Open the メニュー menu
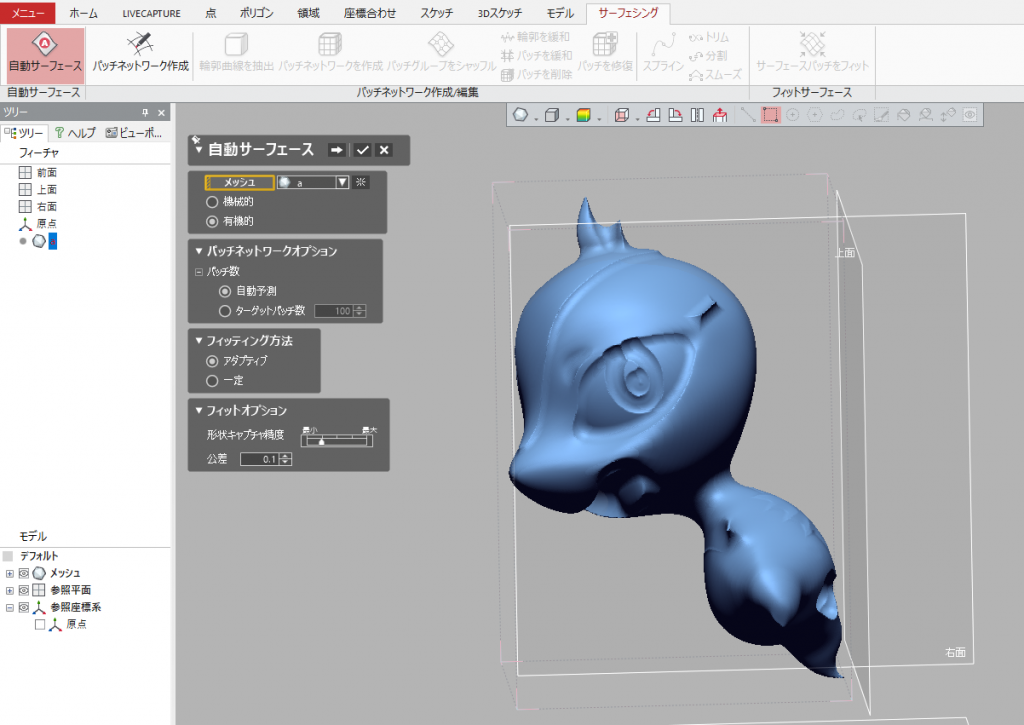1024x725 pixels. click(28, 13)
